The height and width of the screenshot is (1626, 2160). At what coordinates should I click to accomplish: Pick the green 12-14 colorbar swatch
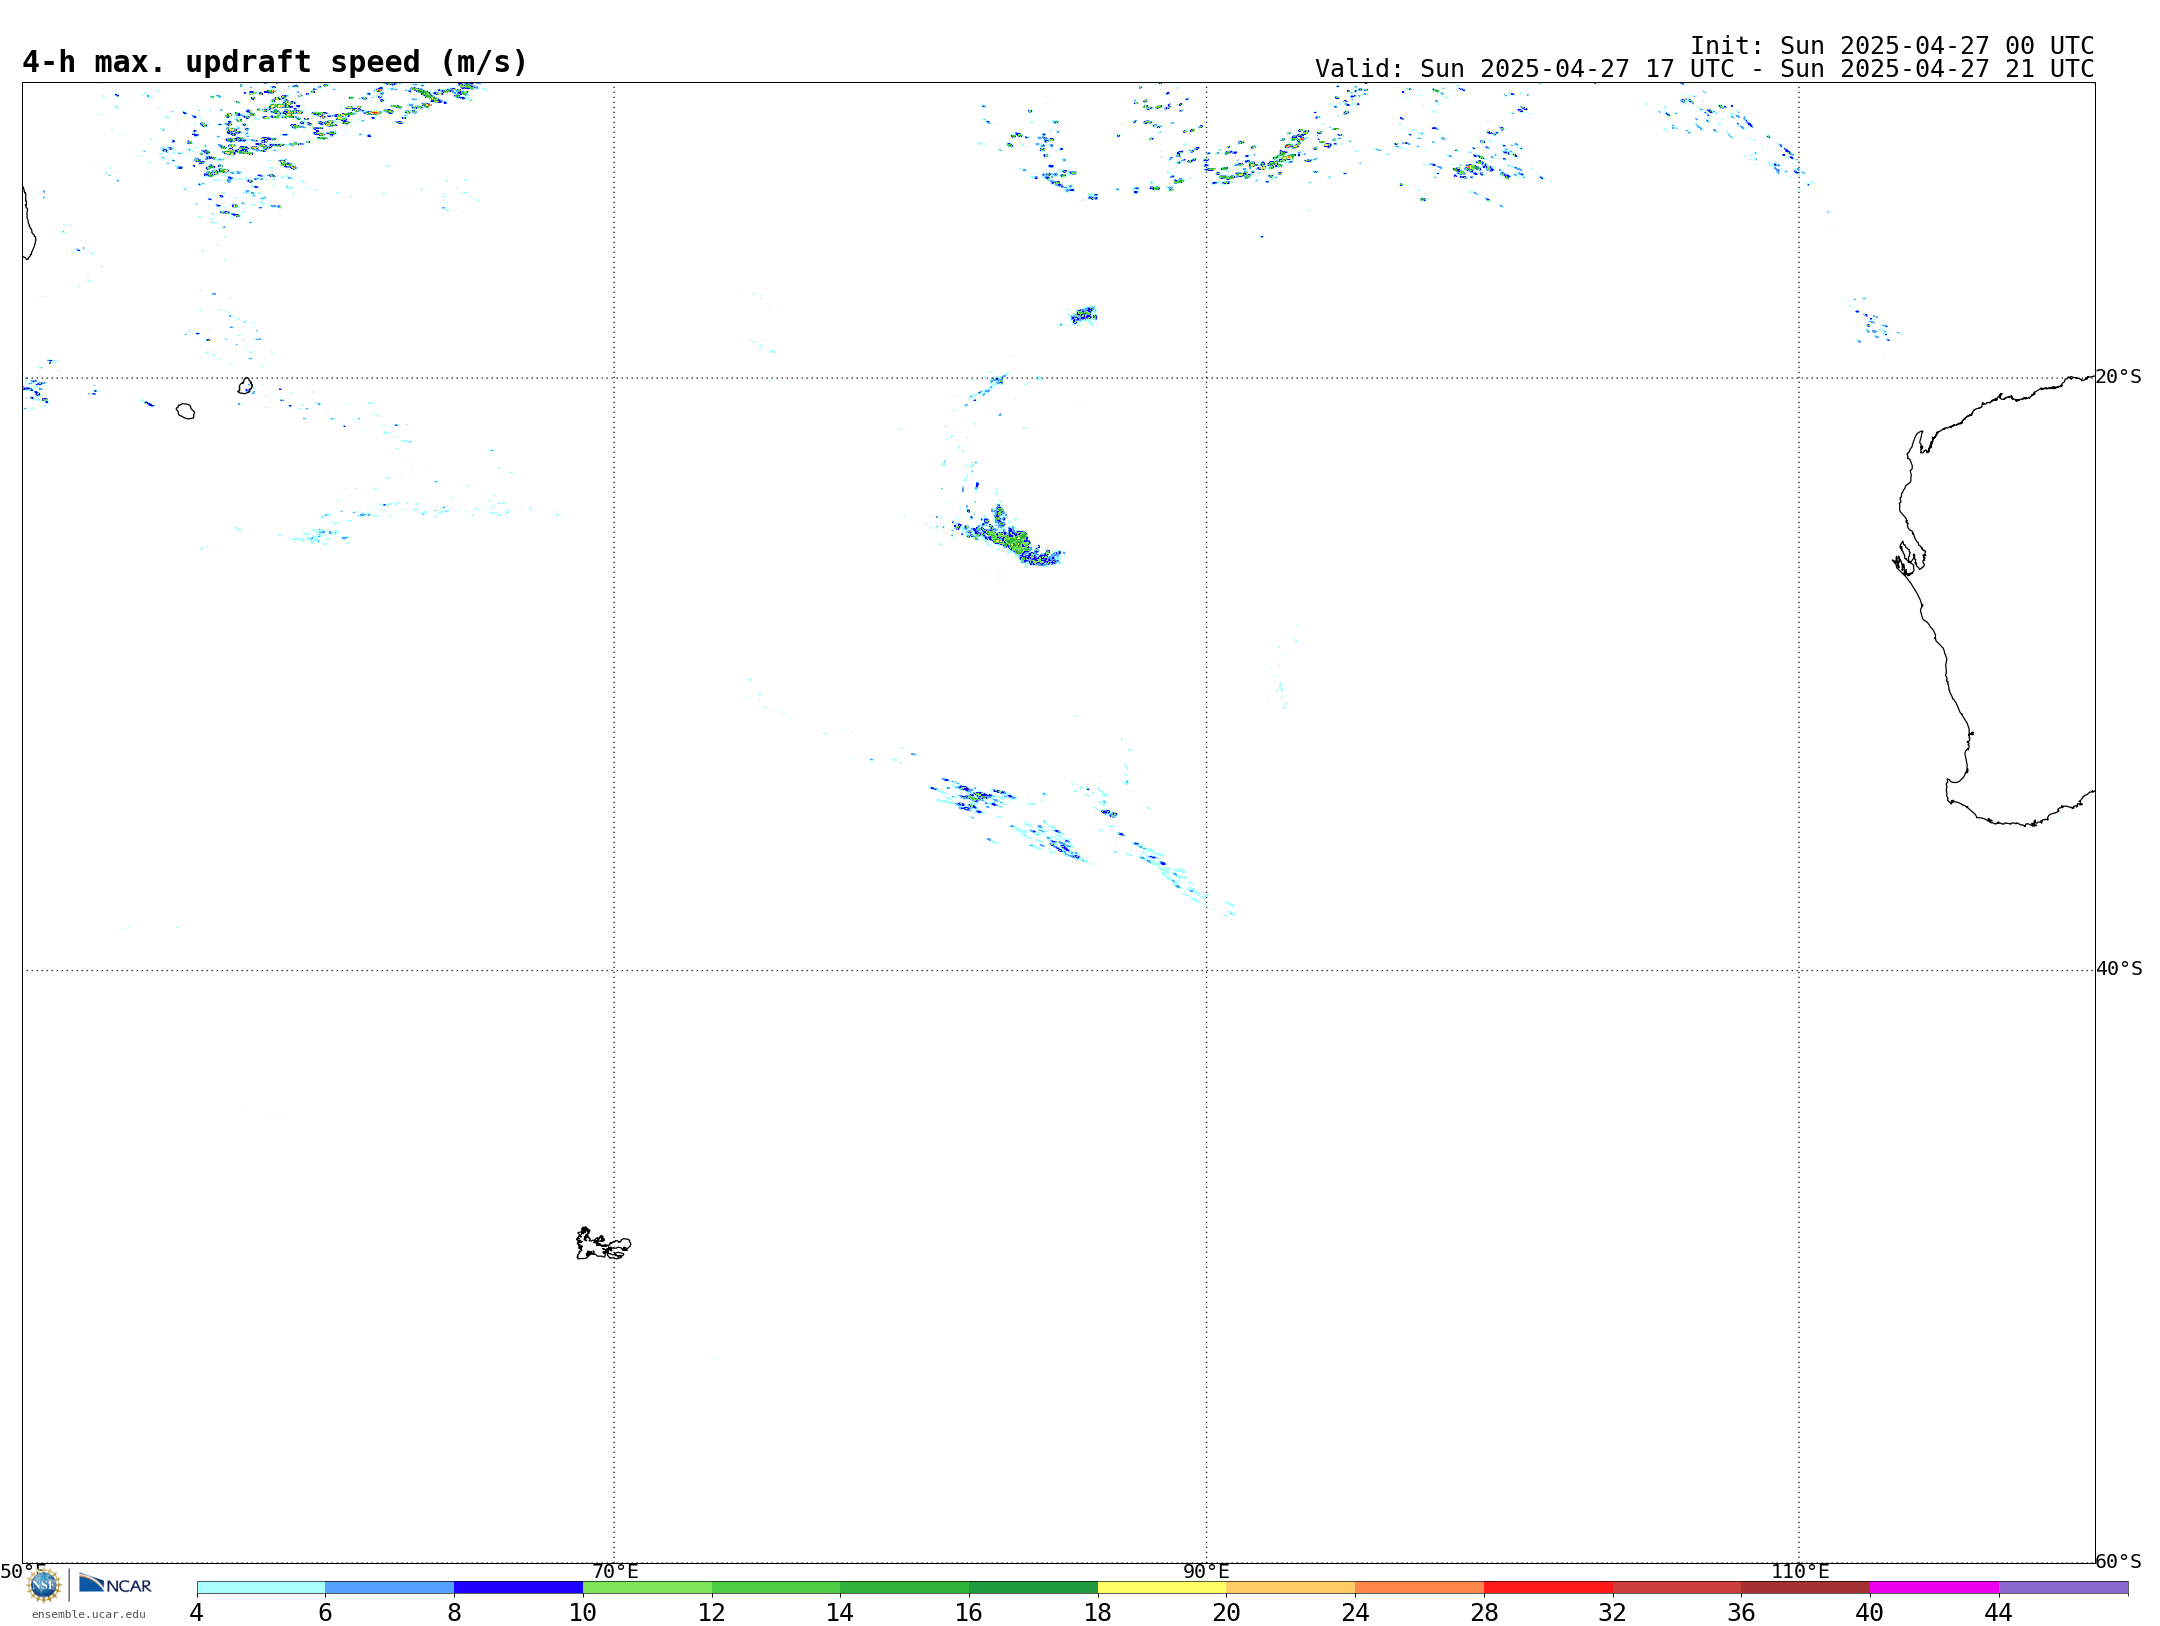[x=776, y=1588]
